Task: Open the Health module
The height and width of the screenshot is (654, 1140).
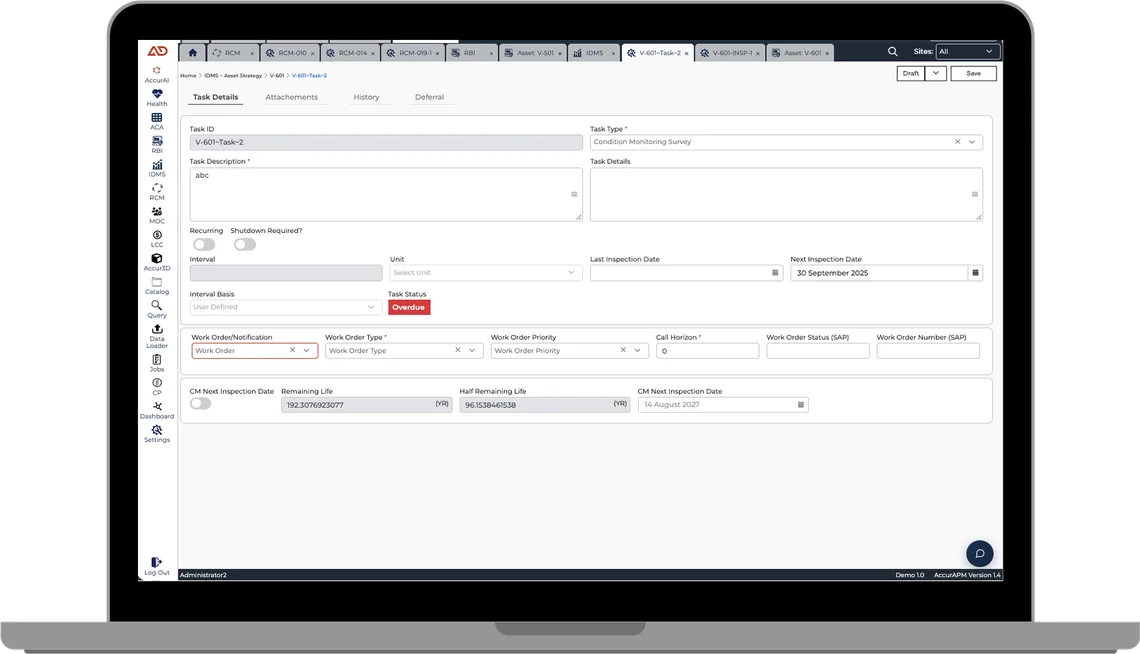Action: [x=156, y=97]
